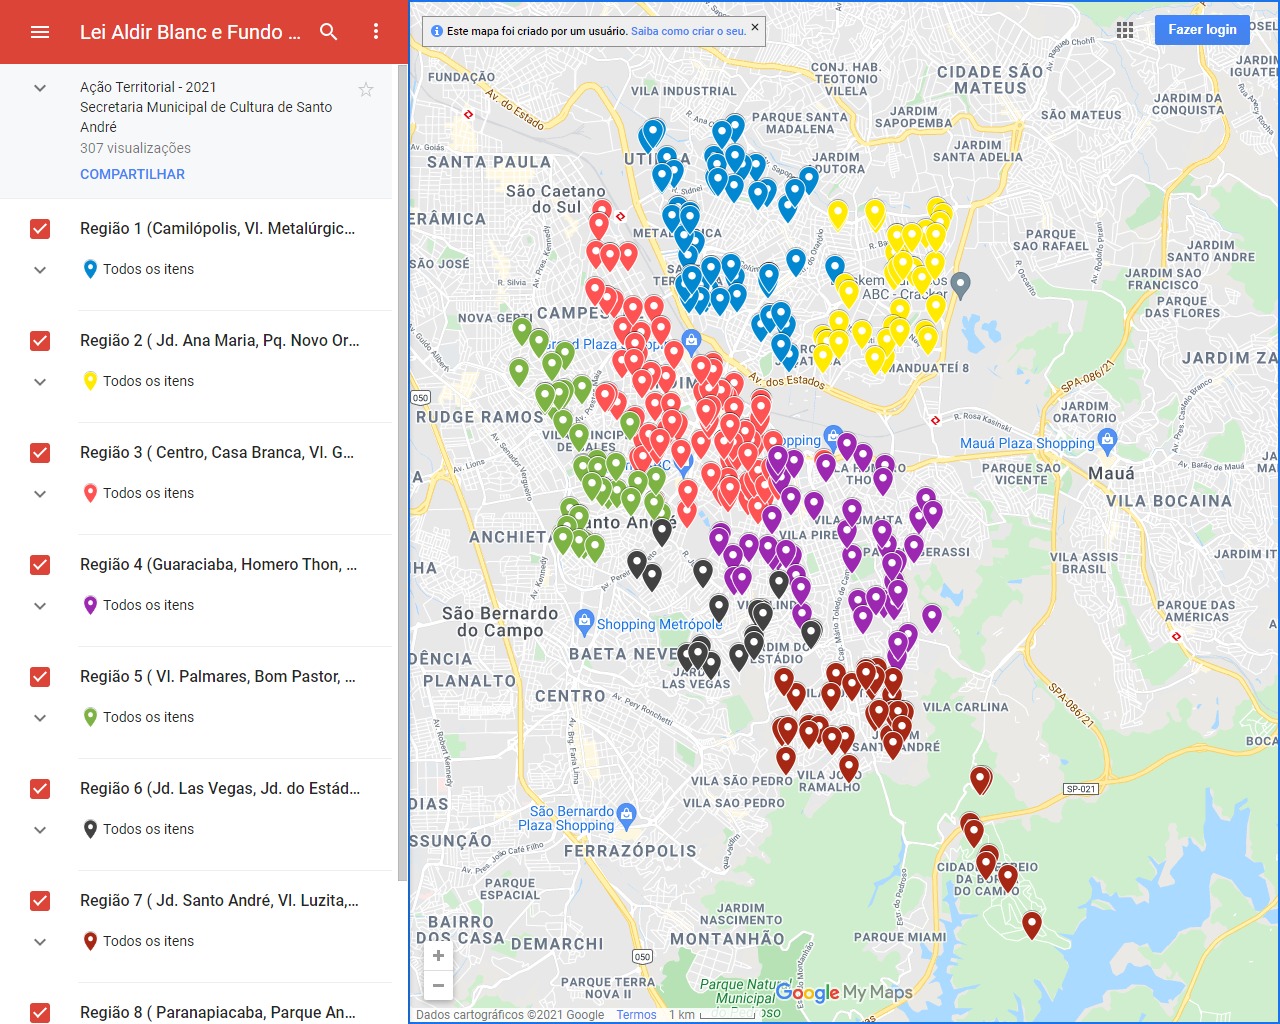Click the Região 3 Centro layer title
1280x1024 pixels.
tap(217, 453)
